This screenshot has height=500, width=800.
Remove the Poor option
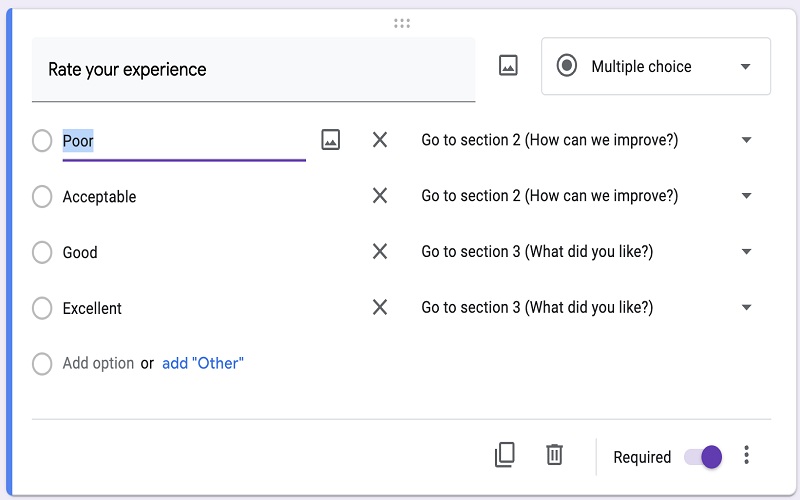[380, 140]
